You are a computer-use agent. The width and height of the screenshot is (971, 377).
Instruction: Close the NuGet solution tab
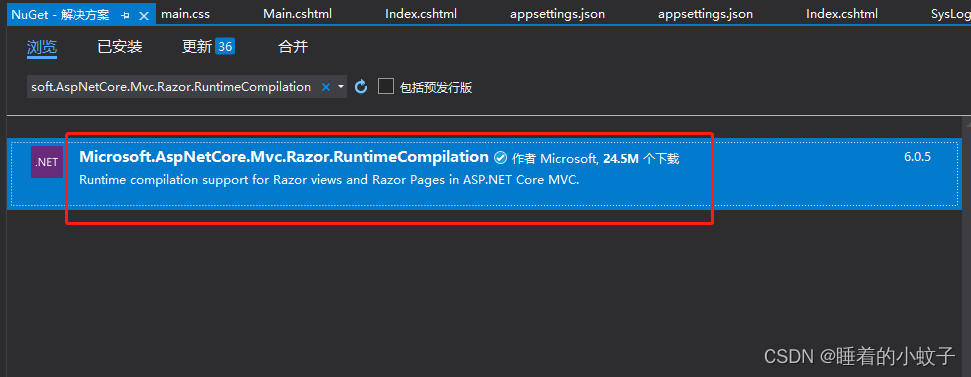point(144,15)
